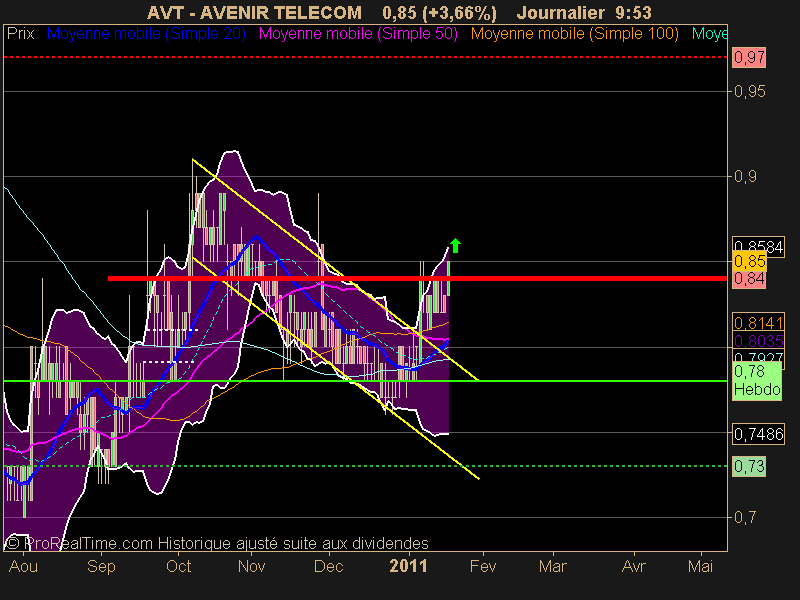Click the Oct month label on time axis

point(179,566)
